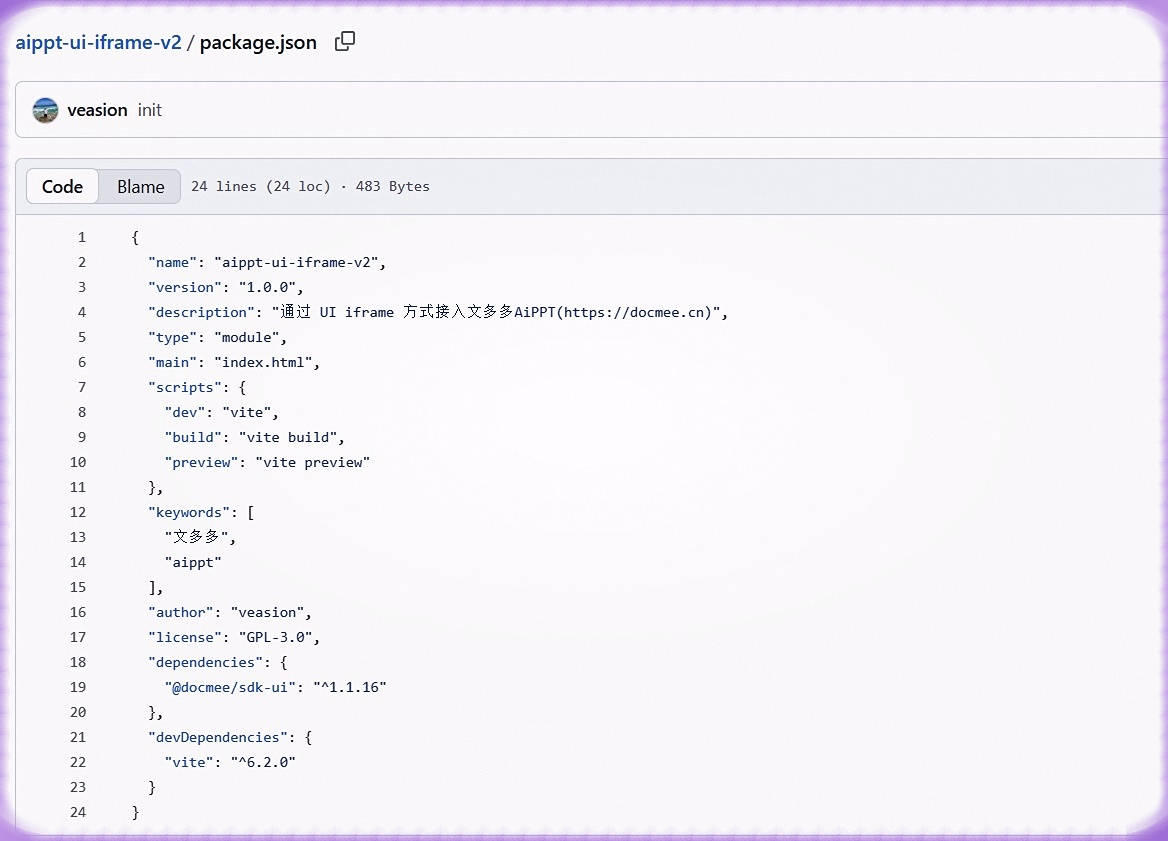Open the aippt-ui-iframe-v2 repository breadcrumb
Screen dimensions: 1168x841
pyautogui.click(x=98, y=42)
